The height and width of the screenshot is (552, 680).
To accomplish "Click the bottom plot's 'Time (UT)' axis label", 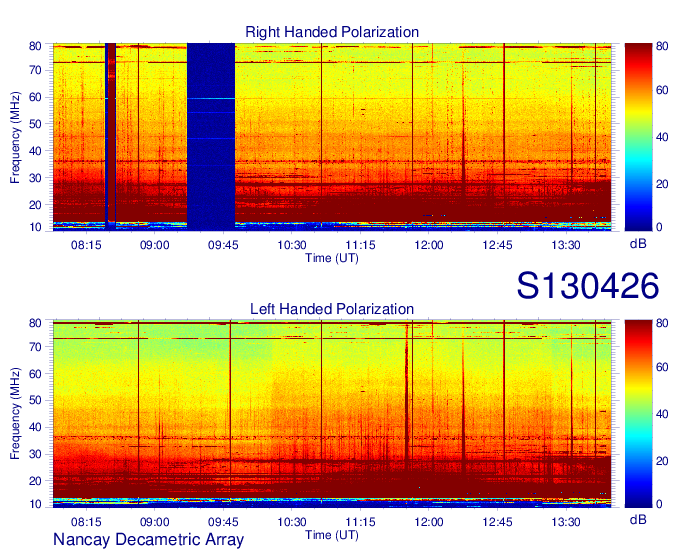I will coord(332,535).
